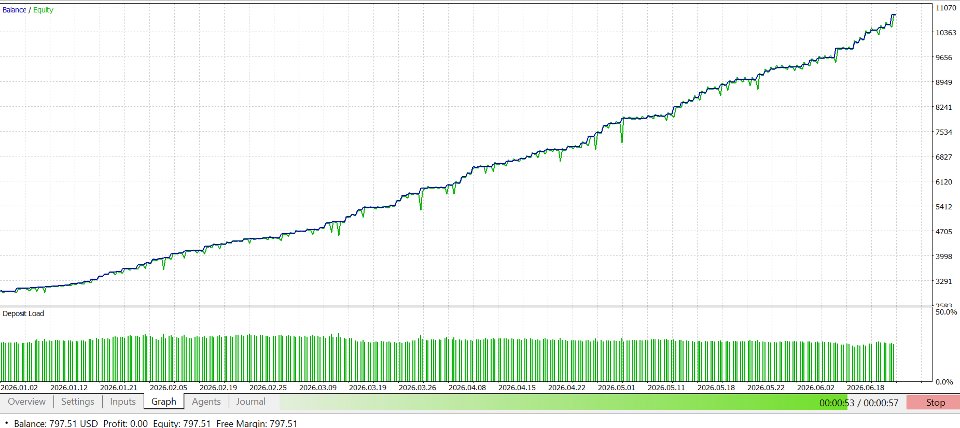Open the Journal tab
Viewport: 960px width, 428px height.
[x=251, y=402]
